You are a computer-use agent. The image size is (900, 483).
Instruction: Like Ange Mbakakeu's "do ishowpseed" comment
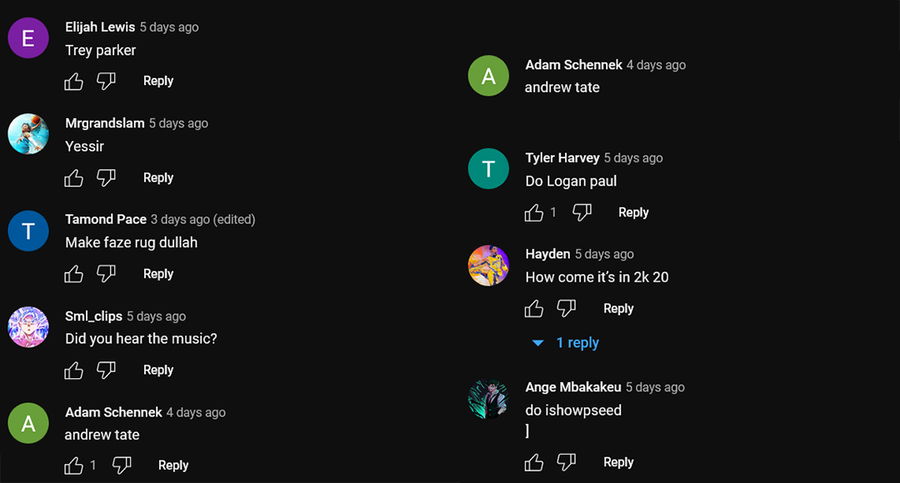pos(534,462)
